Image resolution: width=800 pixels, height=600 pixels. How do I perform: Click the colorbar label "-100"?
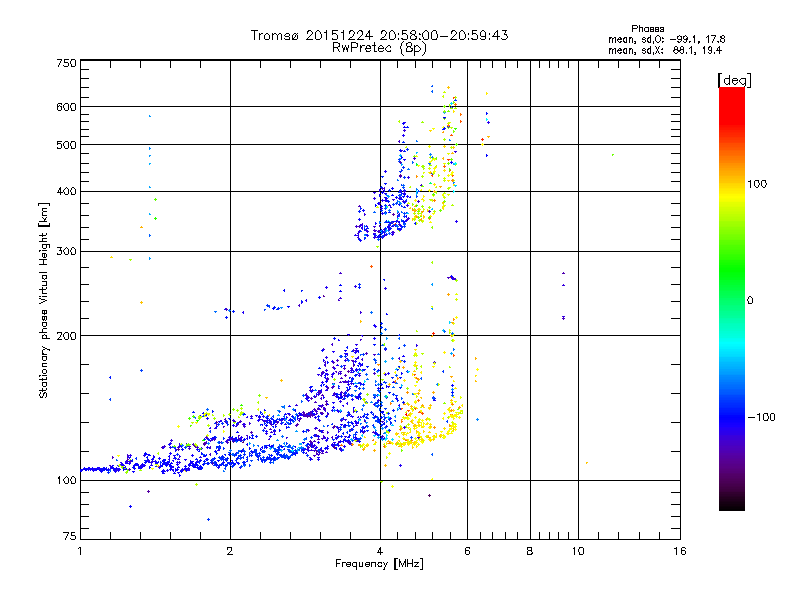[761, 417]
